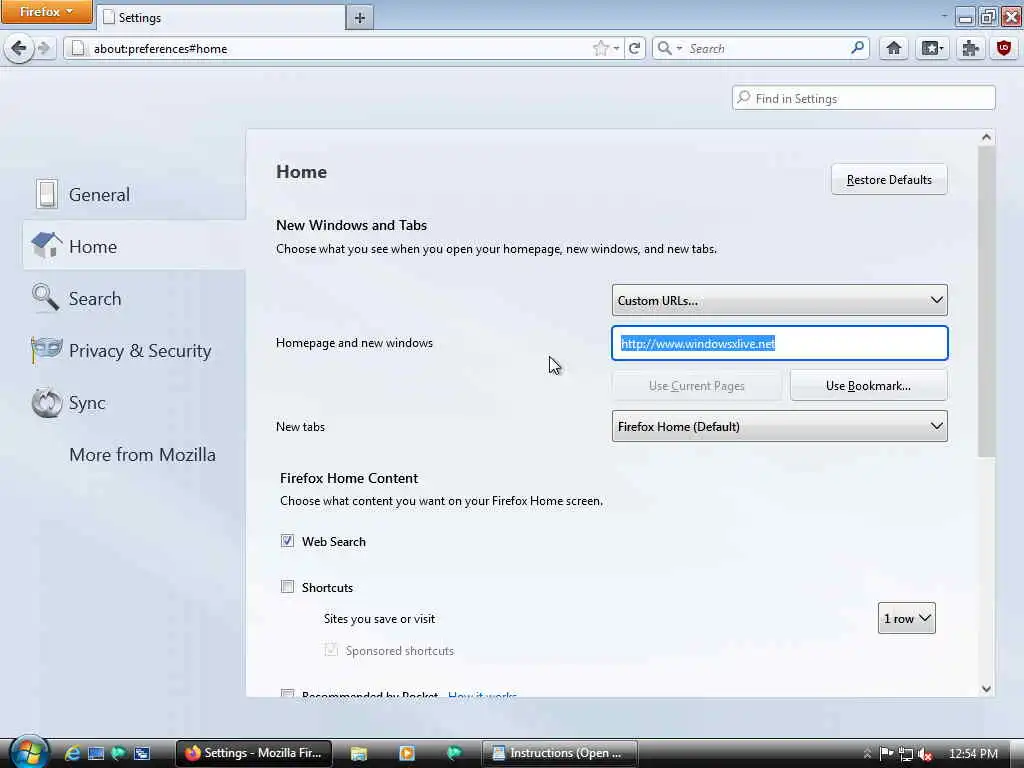Click the muted volume tray icon

(x=924, y=754)
